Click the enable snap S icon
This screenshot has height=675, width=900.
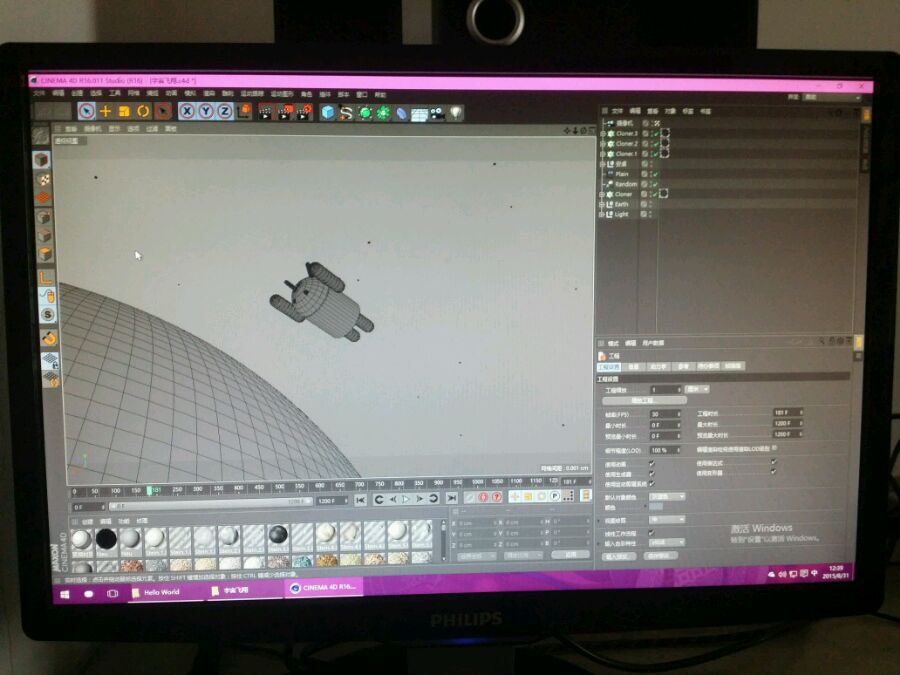point(48,315)
